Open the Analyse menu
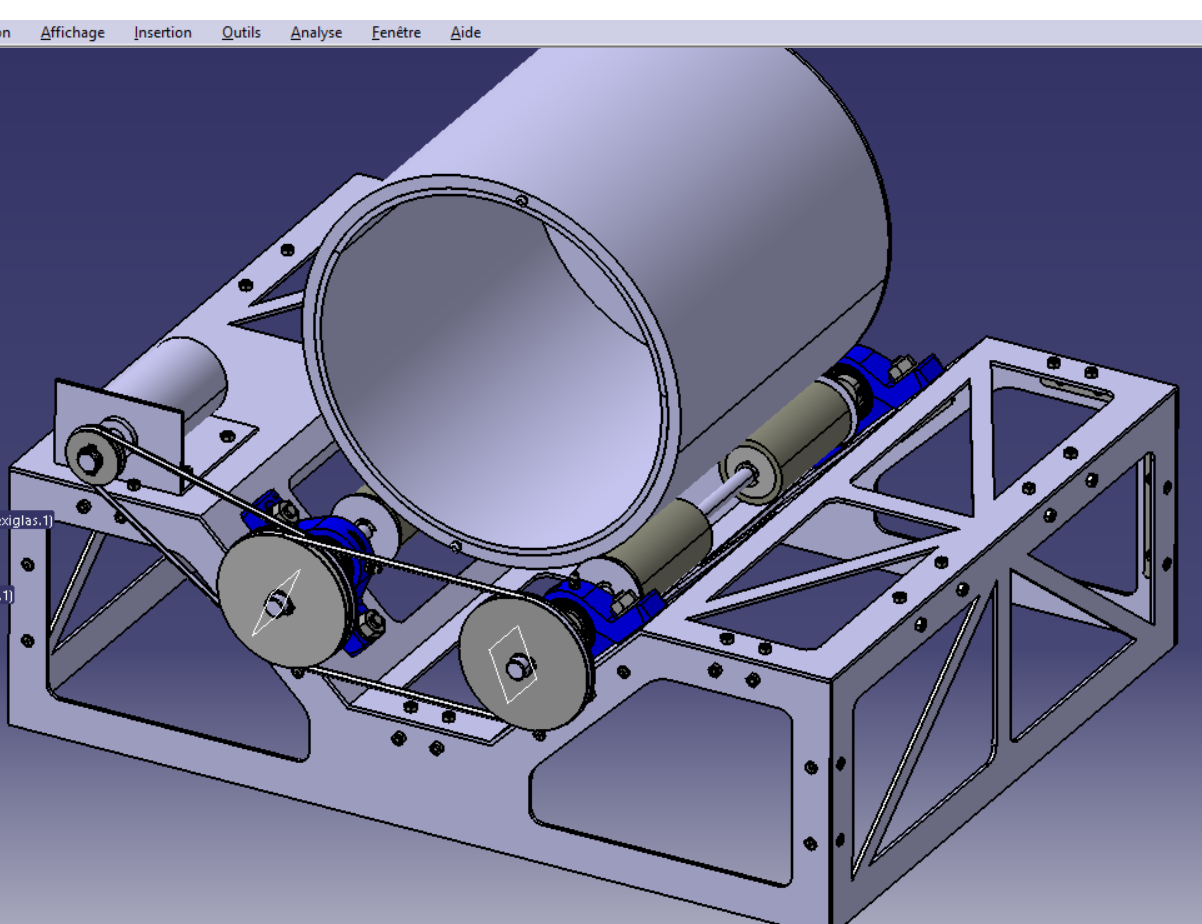The height and width of the screenshot is (924, 1202). [316, 33]
